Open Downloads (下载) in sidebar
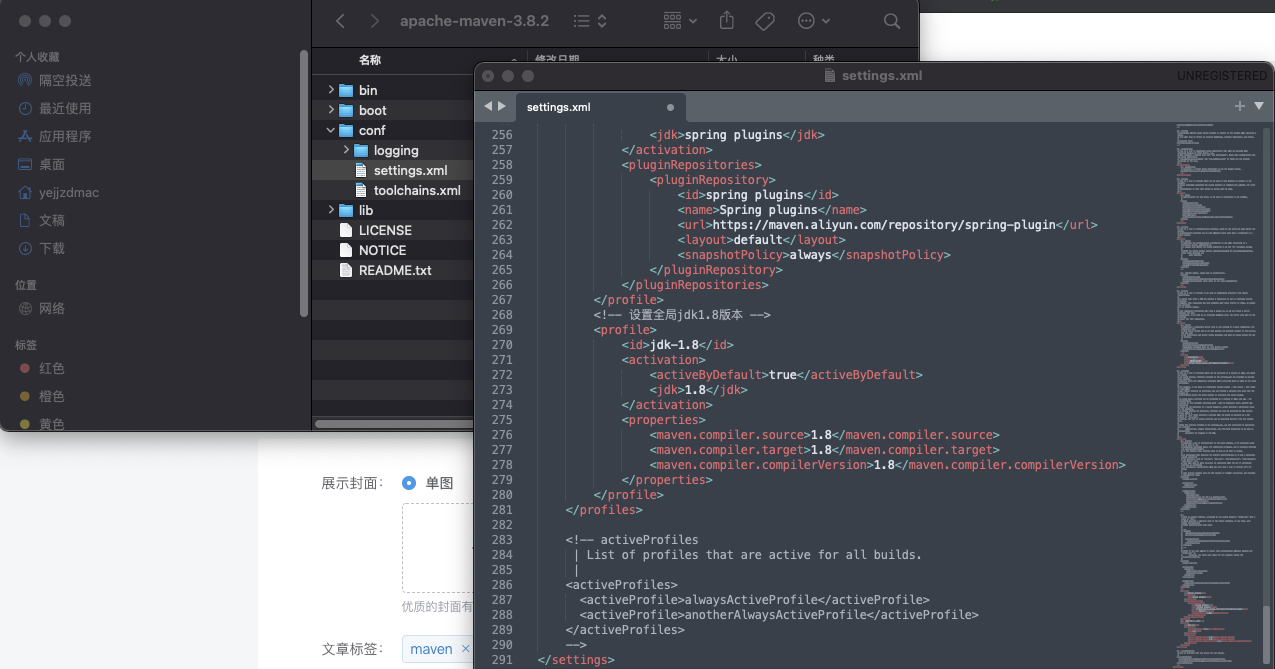This screenshot has height=669, width=1275. pos(52,248)
